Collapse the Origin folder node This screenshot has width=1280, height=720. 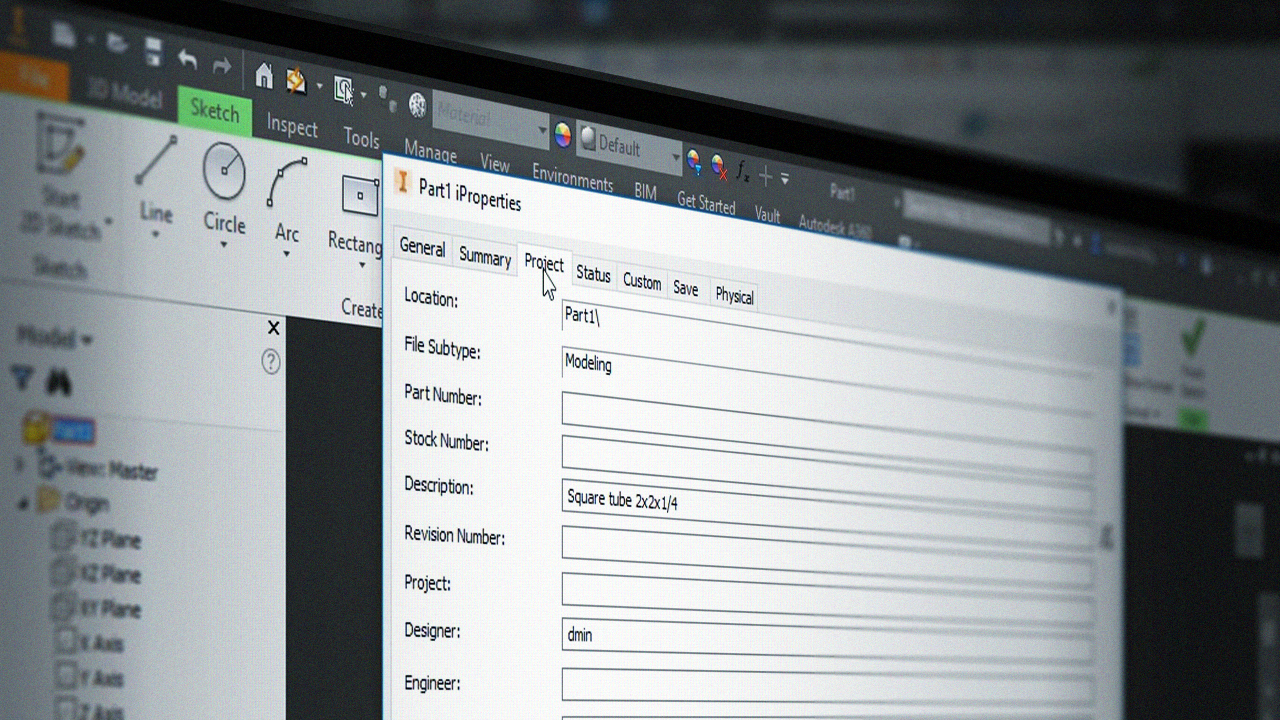pos(23,503)
